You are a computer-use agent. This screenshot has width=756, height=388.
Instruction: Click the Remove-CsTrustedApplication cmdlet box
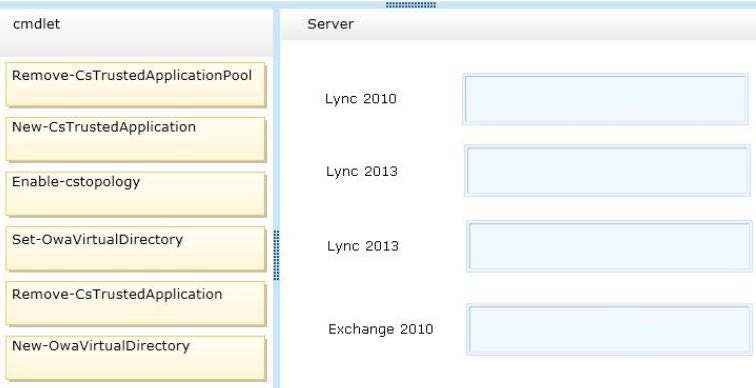coord(135,303)
